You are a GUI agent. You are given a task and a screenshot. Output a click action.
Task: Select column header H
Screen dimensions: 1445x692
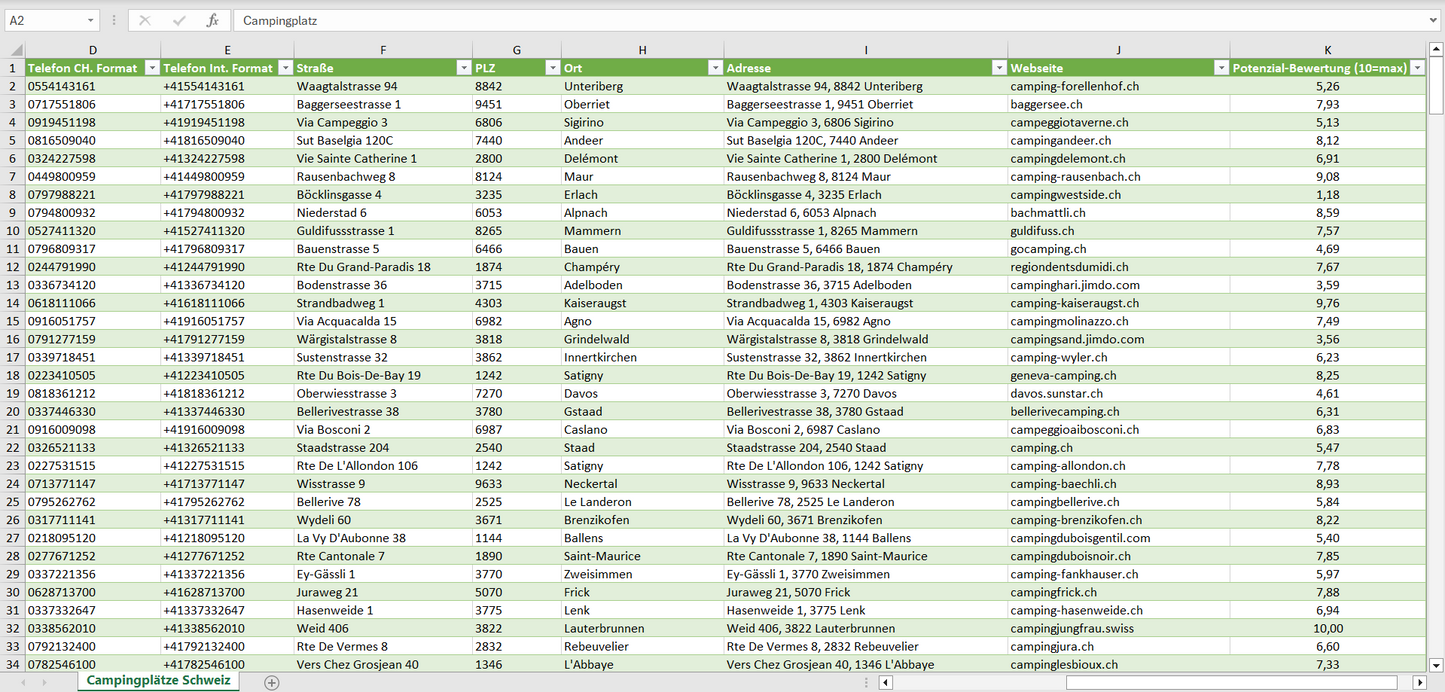[642, 50]
